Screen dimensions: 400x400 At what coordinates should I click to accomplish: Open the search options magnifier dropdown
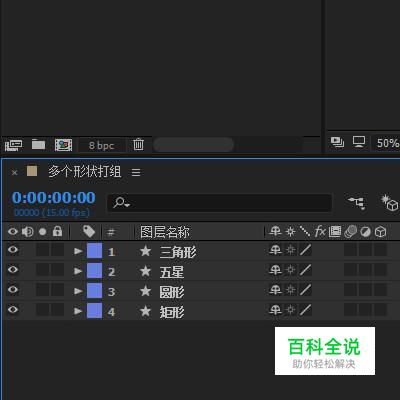[x=121, y=202]
